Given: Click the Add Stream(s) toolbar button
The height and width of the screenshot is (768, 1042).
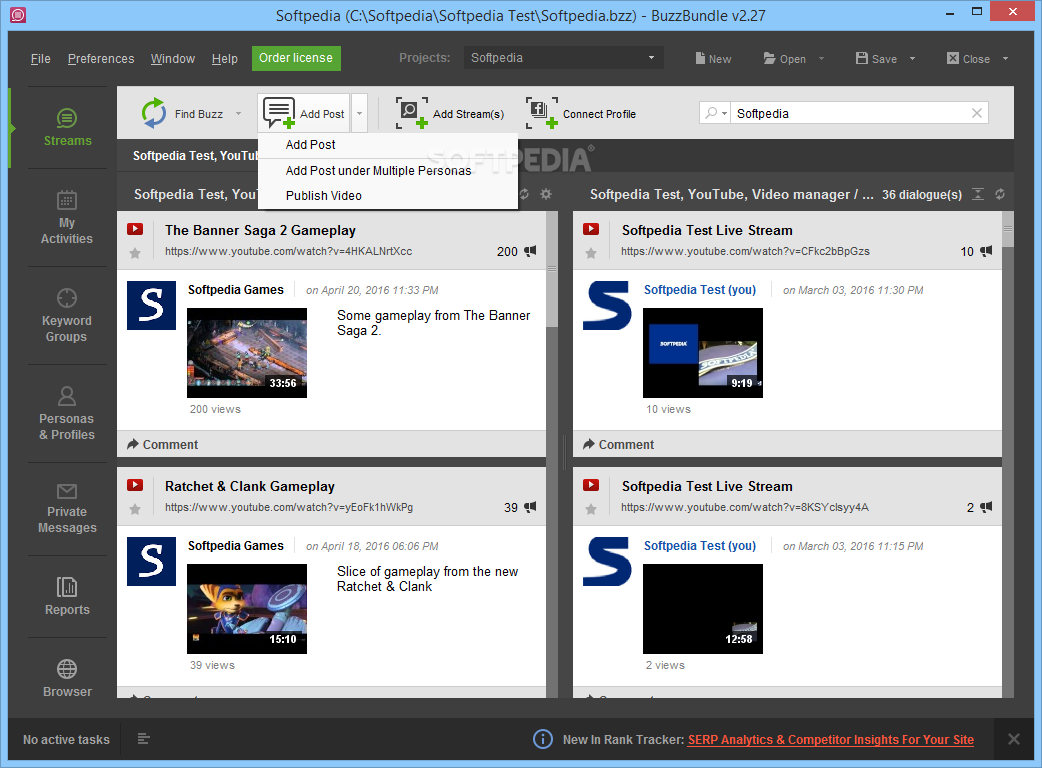Looking at the screenshot, I should pyautogui.click(x=451, y=113).
